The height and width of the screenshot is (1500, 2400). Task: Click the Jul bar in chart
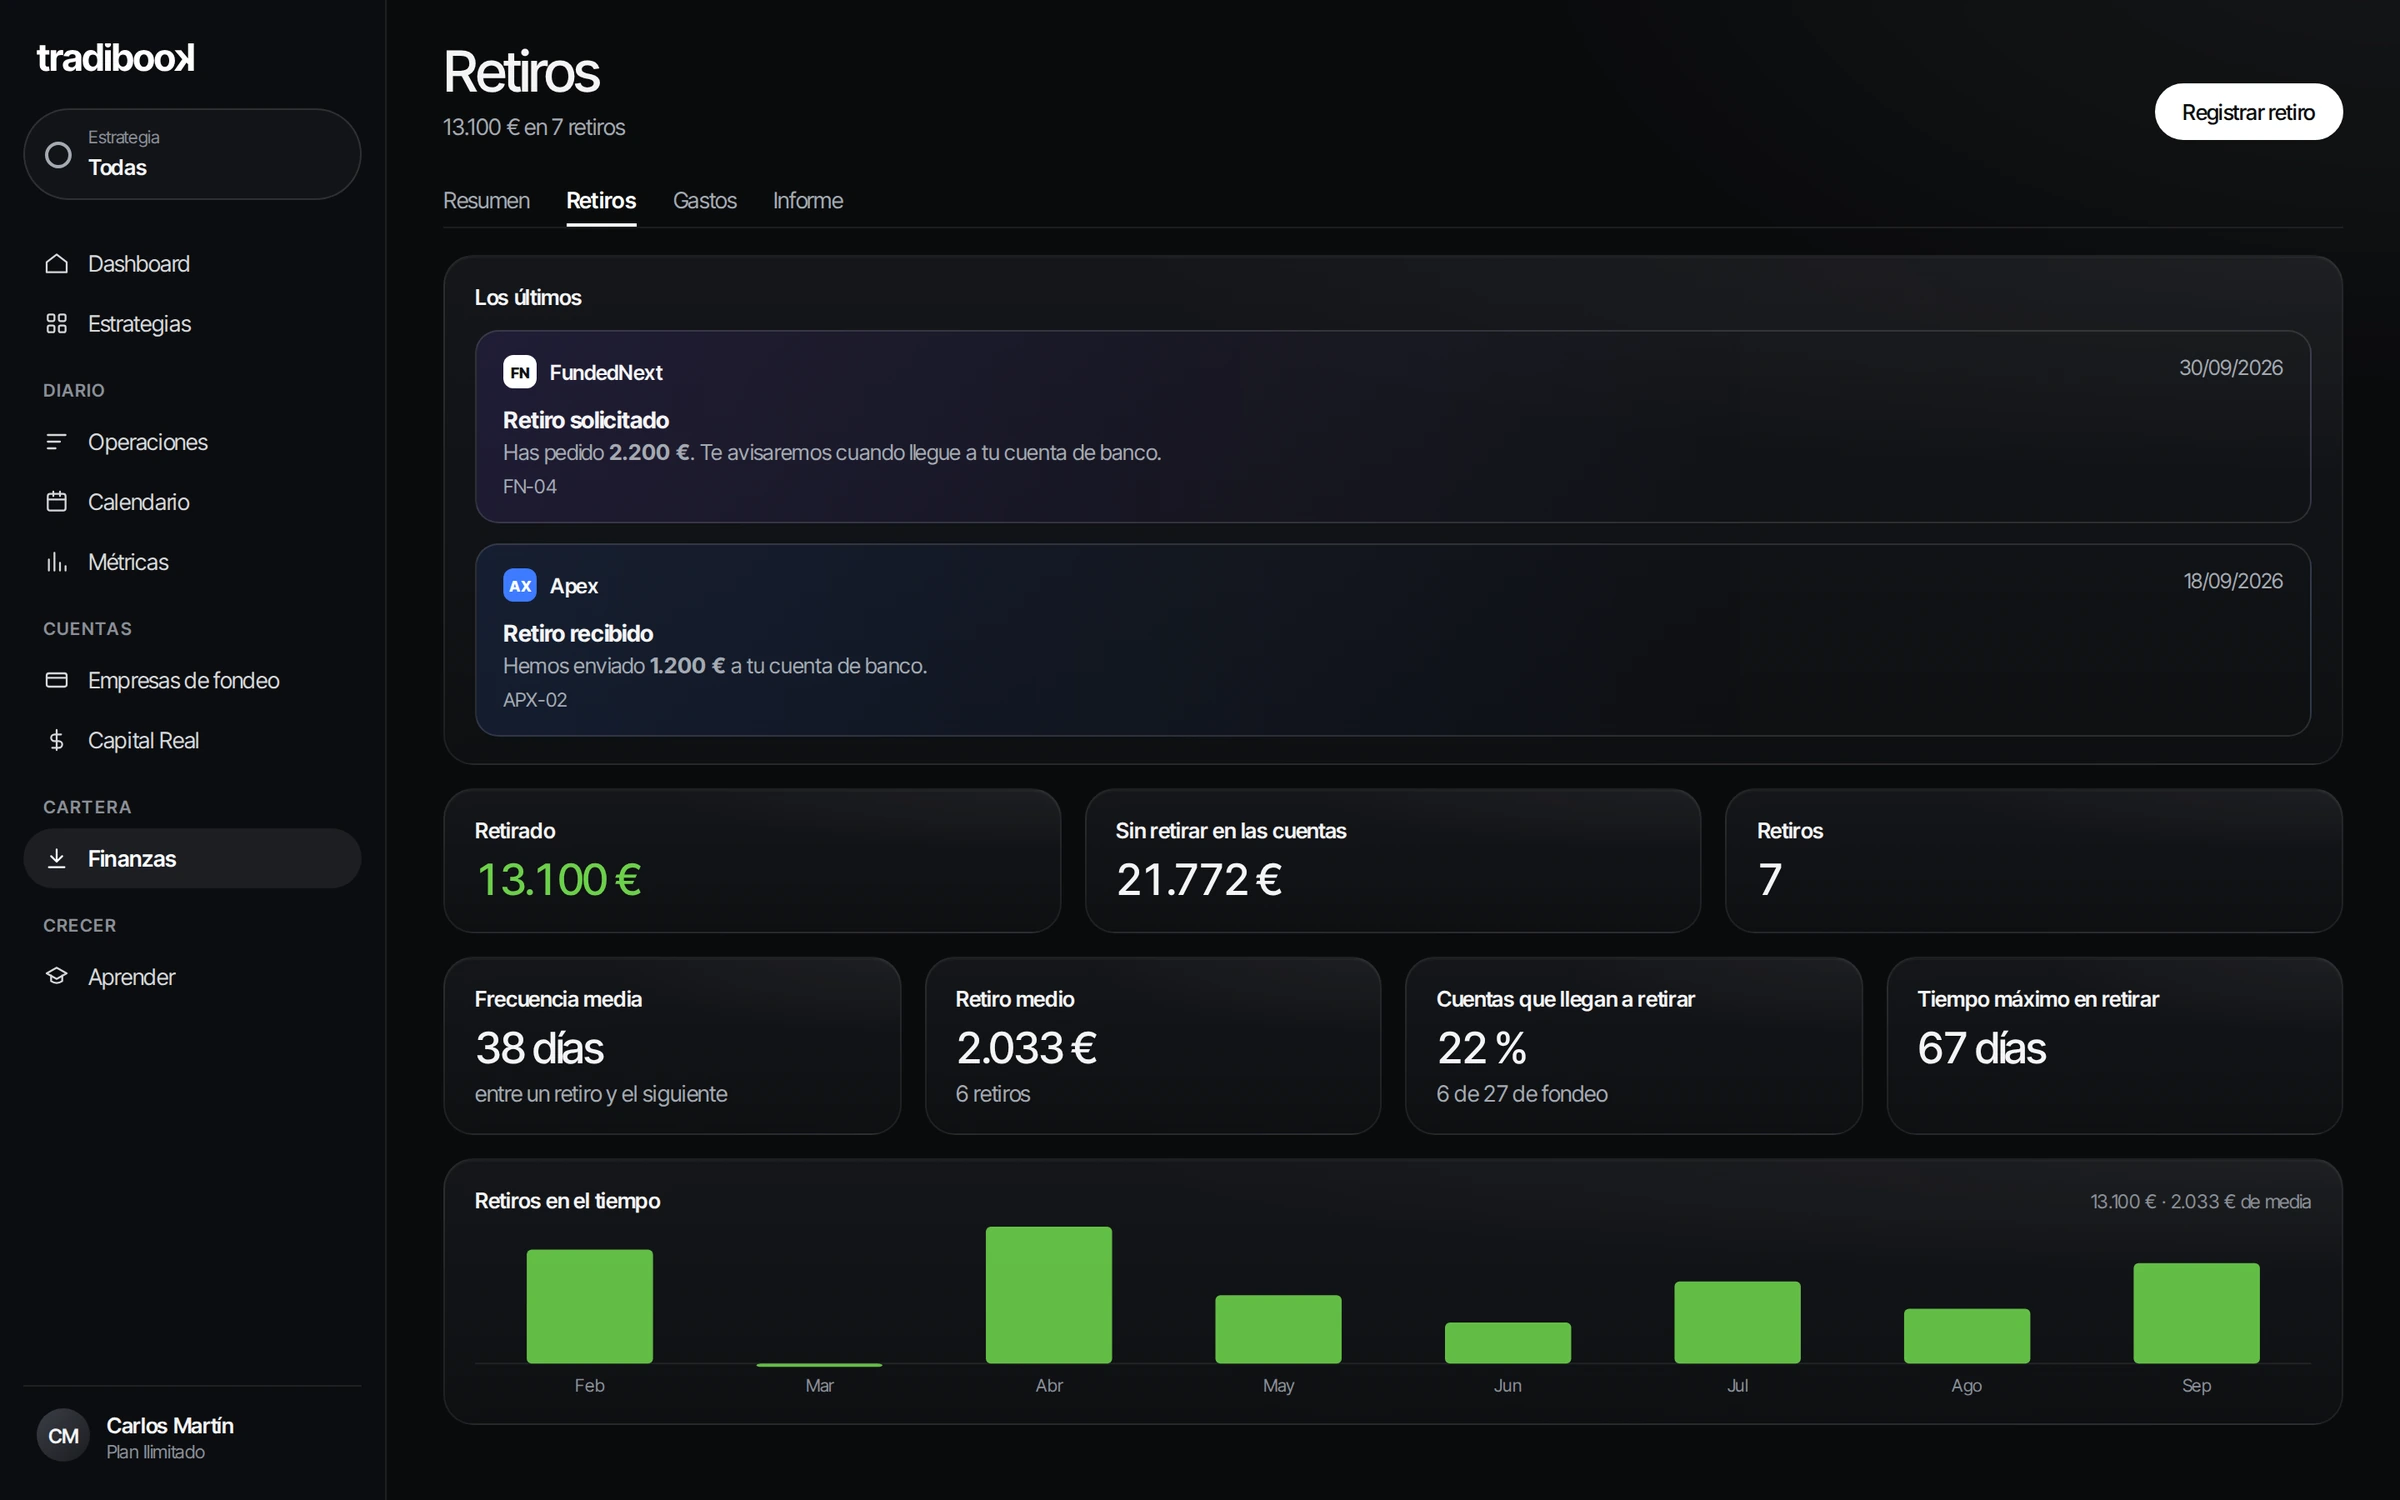[1737, 1322]
